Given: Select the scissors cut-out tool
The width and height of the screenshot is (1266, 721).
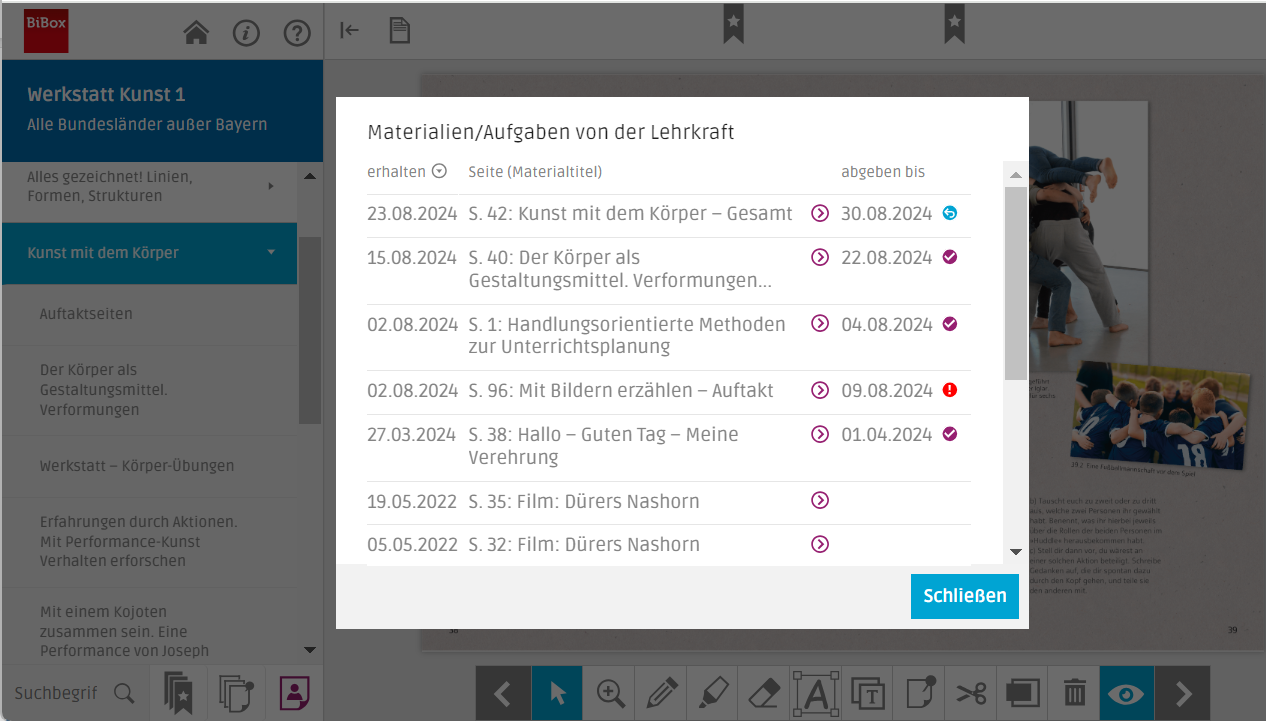Looking at the screenshot, I should [x=971, y=693].
